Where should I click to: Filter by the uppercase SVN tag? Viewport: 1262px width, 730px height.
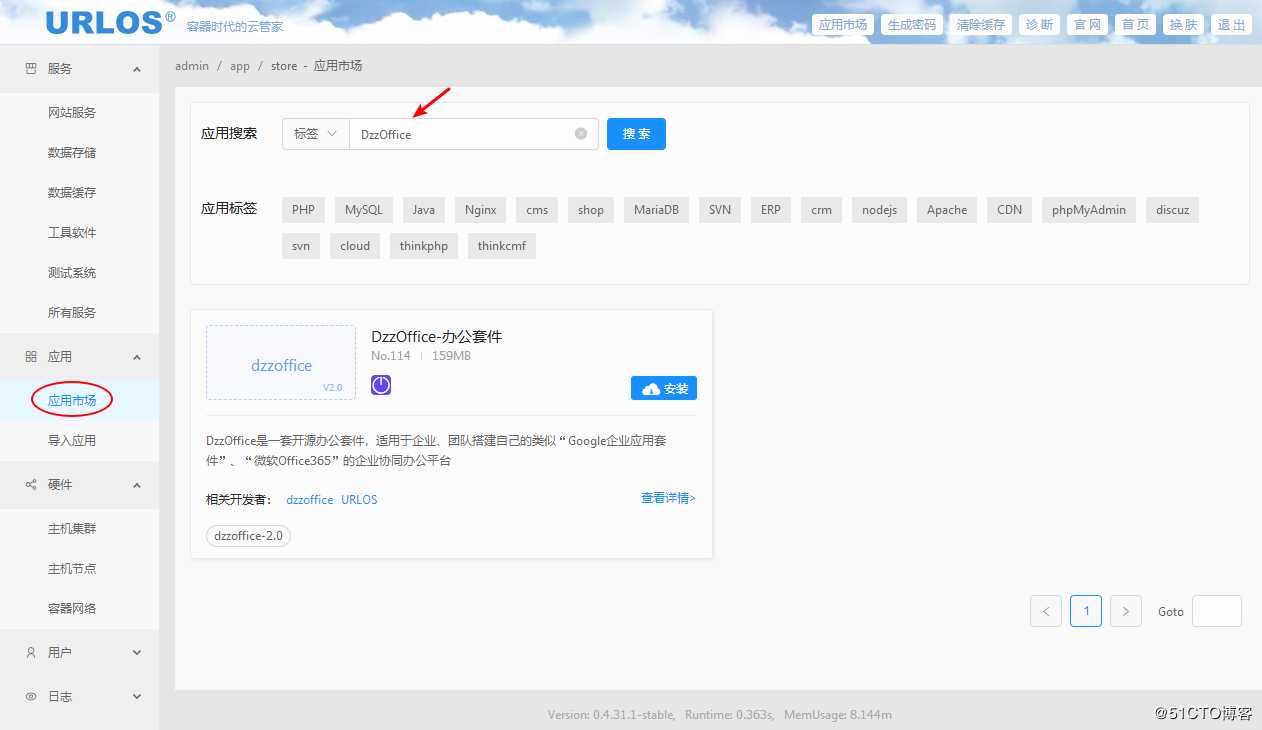pos(720,210)
